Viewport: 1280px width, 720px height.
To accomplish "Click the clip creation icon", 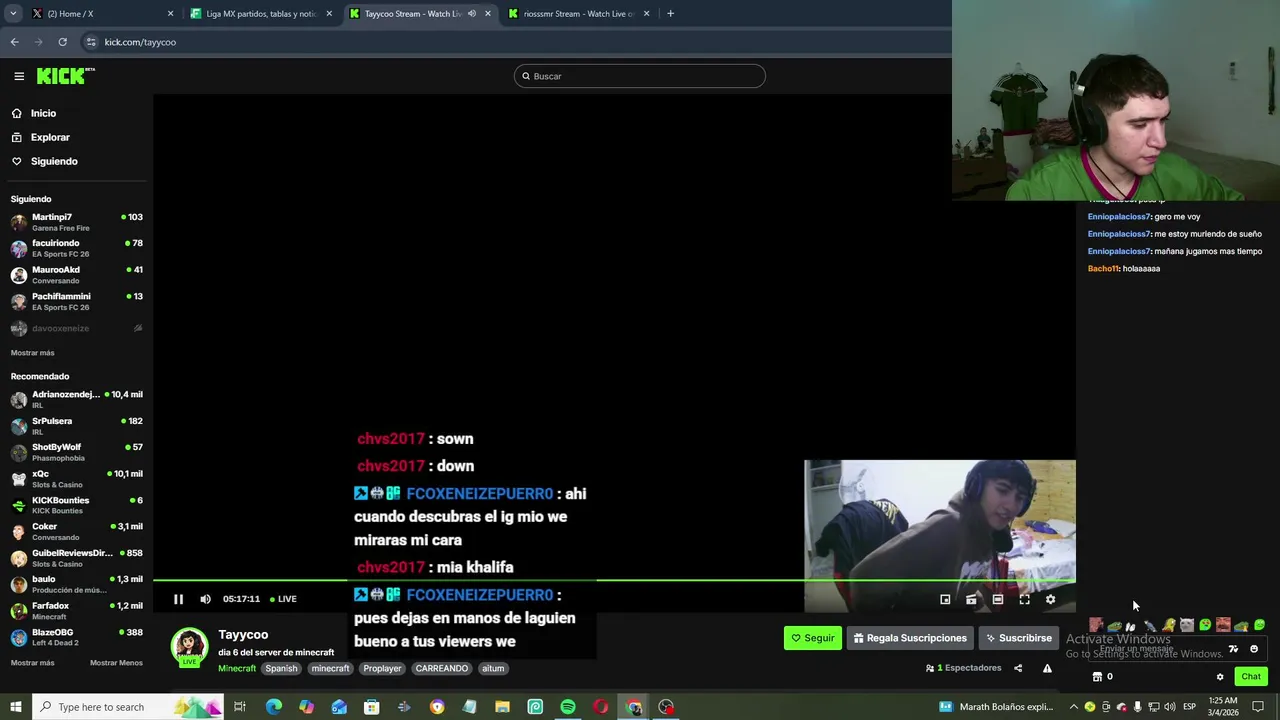I will point(971,599).
